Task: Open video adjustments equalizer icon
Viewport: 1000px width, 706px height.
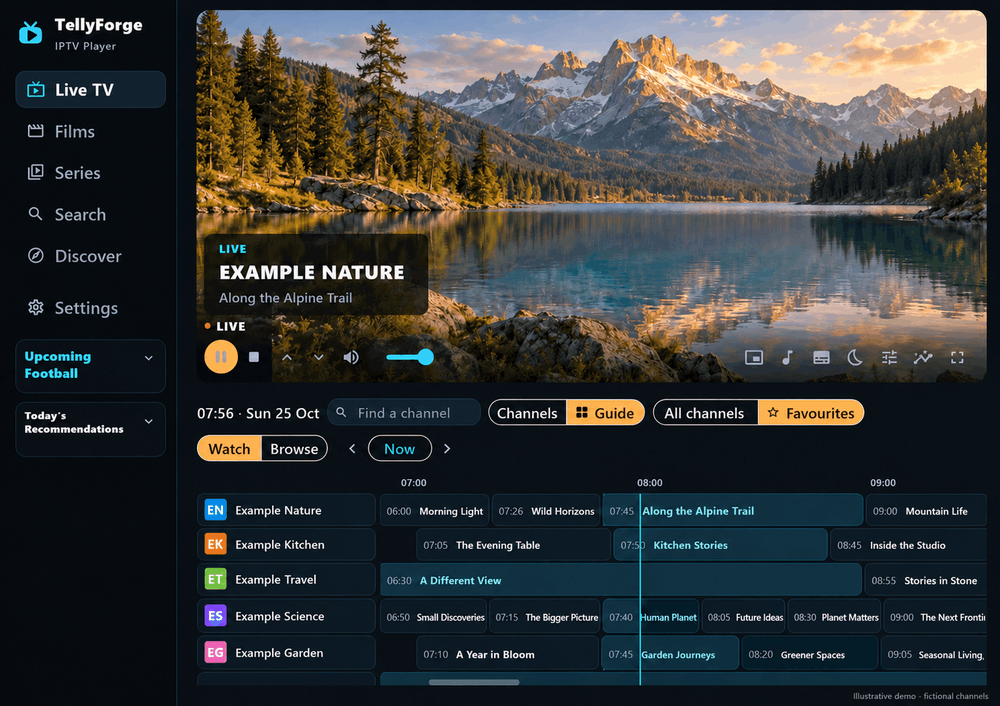Action: [x=889, y=358]
